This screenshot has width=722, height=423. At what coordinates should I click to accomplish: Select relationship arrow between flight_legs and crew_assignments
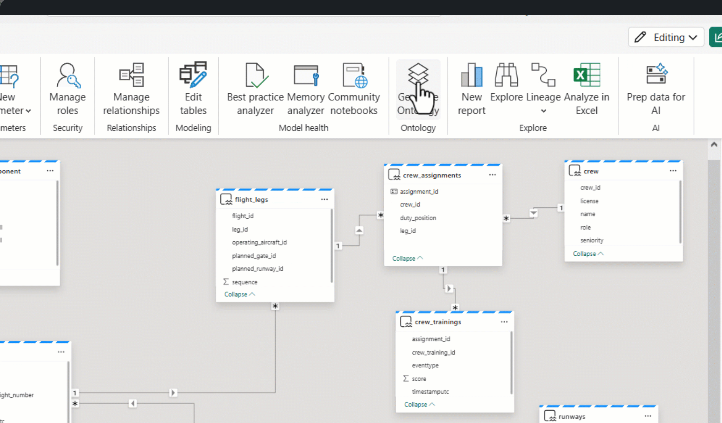pos(359,230)
